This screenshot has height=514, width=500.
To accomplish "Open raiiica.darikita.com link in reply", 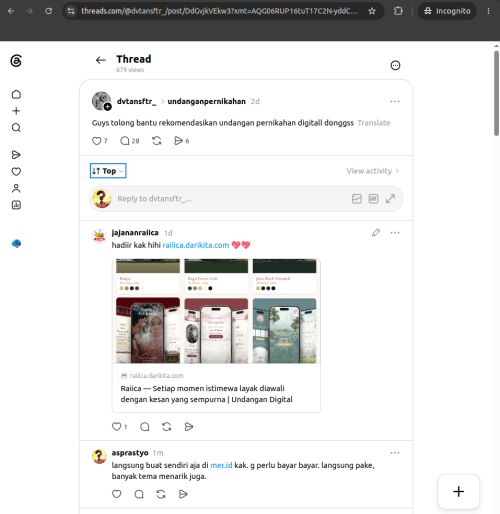I will pos(196,245).
